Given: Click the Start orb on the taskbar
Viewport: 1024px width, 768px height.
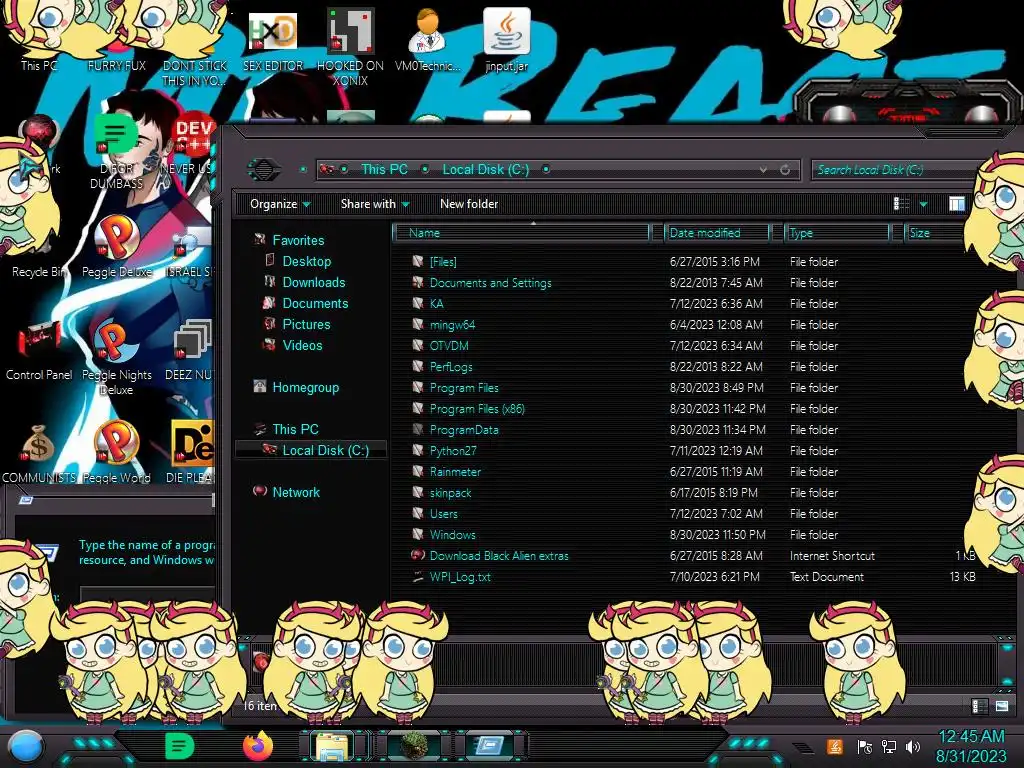Looking at the screenshot, I should [x=26, y=746].
